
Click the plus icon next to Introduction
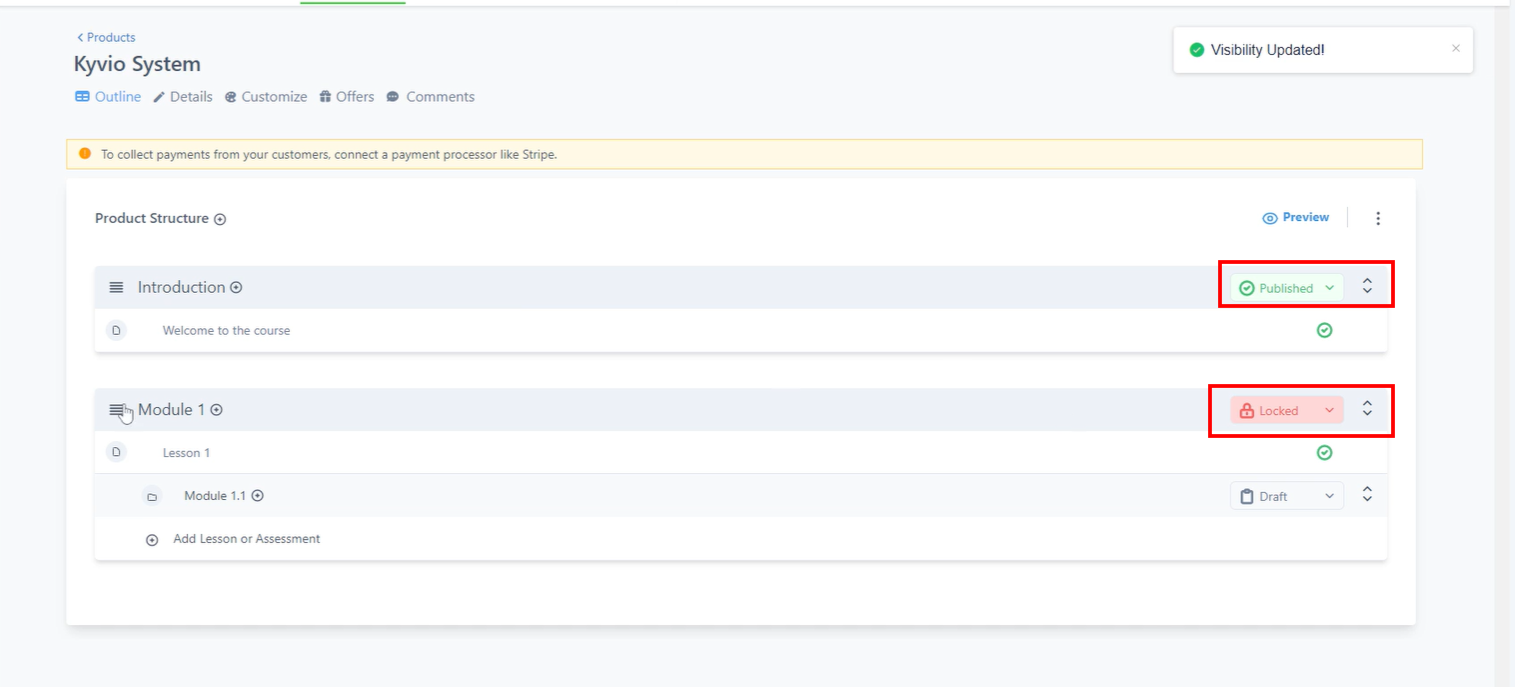(x=236, y=288)
